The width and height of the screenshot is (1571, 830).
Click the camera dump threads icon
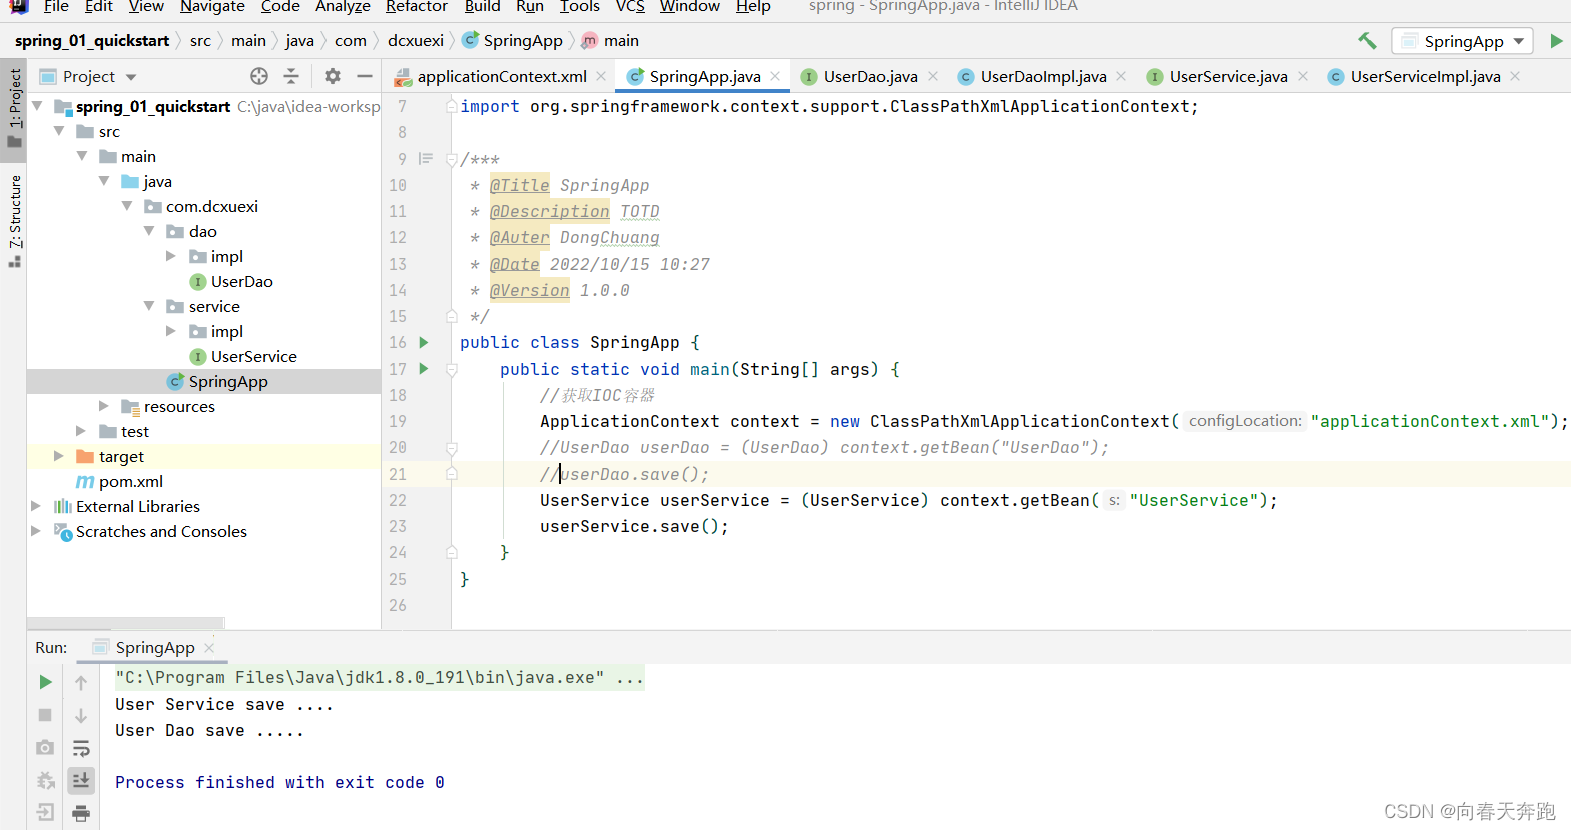click(x=45, y=748)
